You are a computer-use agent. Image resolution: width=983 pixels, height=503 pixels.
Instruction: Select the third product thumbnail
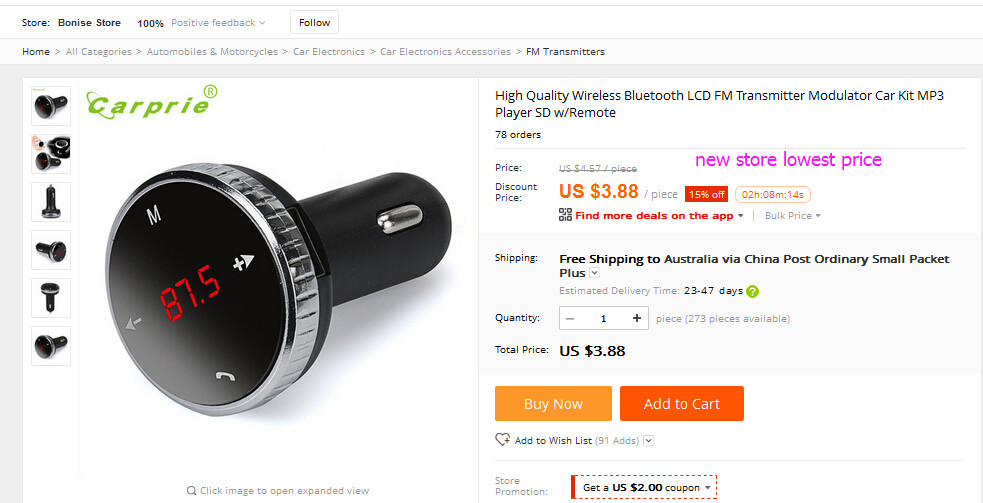[x=51, y=201]
